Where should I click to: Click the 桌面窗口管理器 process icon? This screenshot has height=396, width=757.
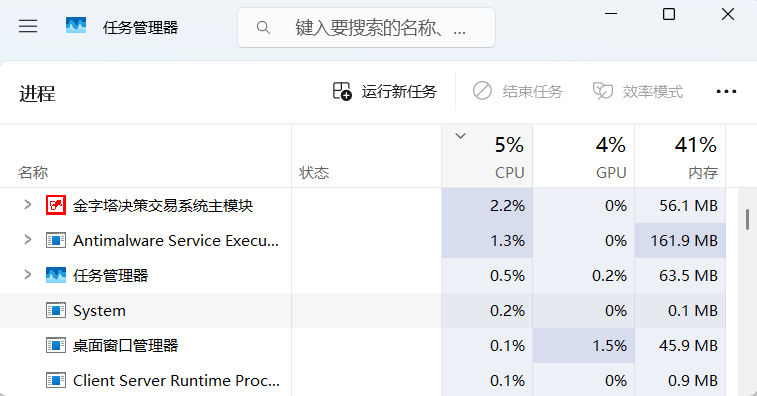[56, 345]
